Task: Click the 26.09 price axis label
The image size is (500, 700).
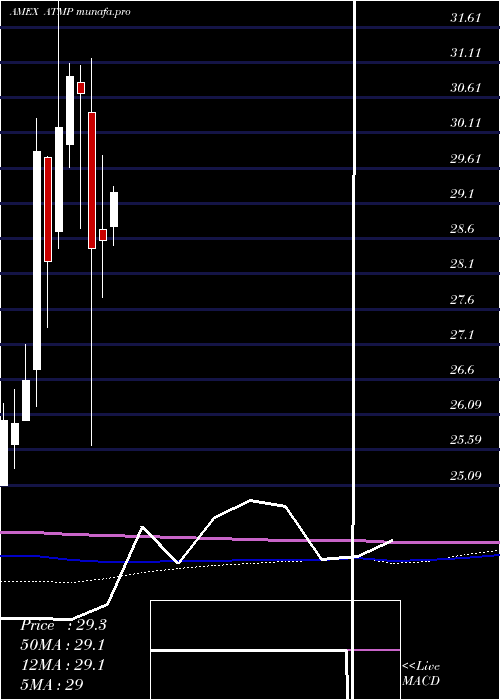Action: click(466, 405)
